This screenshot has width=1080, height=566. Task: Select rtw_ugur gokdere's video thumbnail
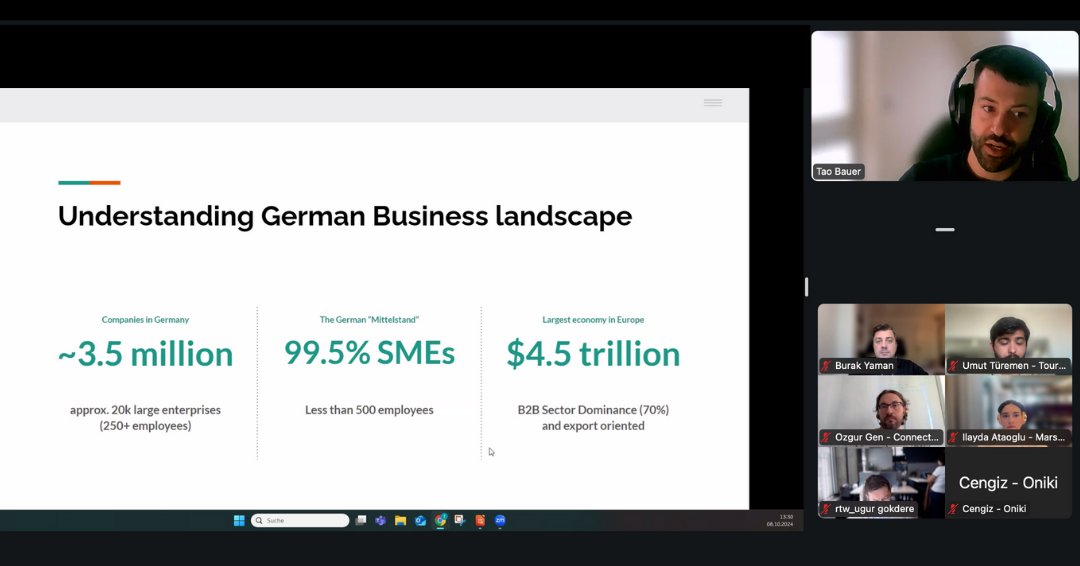(882, 482)
